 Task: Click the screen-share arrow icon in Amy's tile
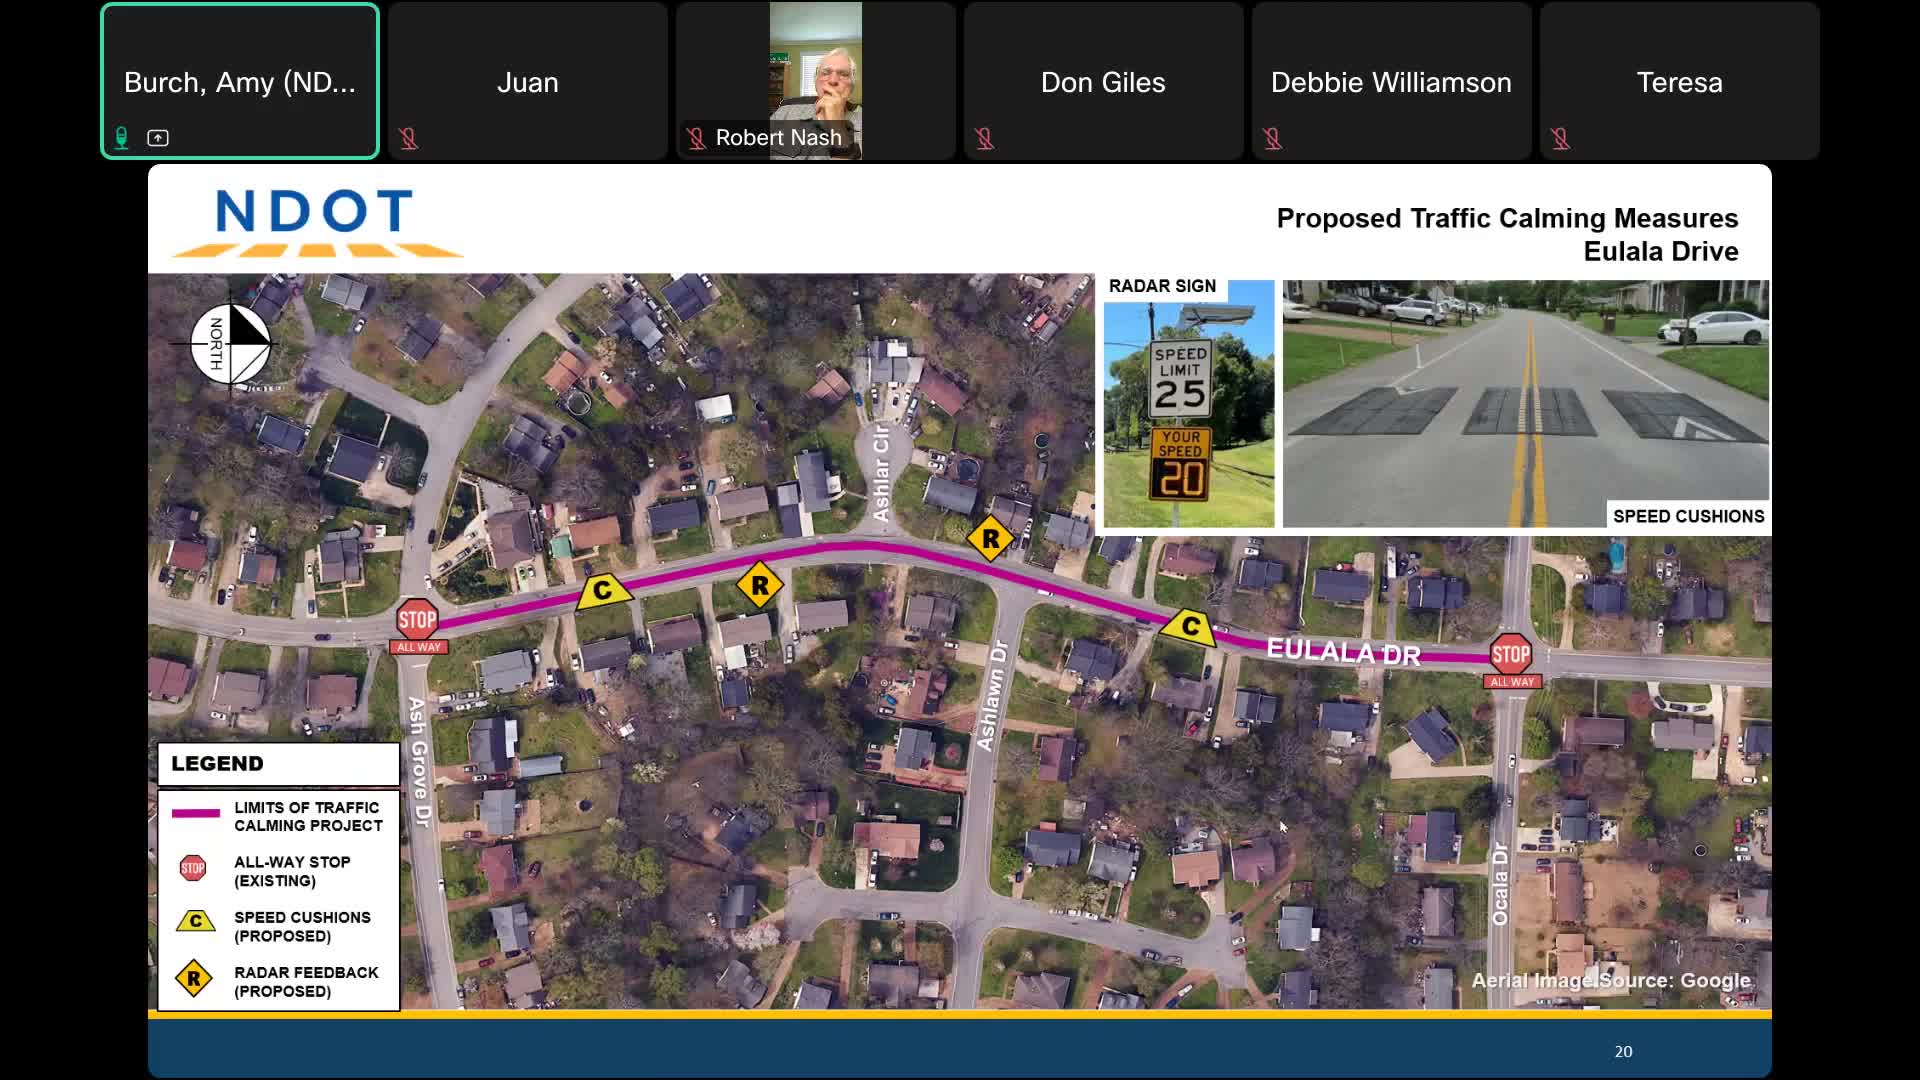pyautogui.click(x=157, y=138)
